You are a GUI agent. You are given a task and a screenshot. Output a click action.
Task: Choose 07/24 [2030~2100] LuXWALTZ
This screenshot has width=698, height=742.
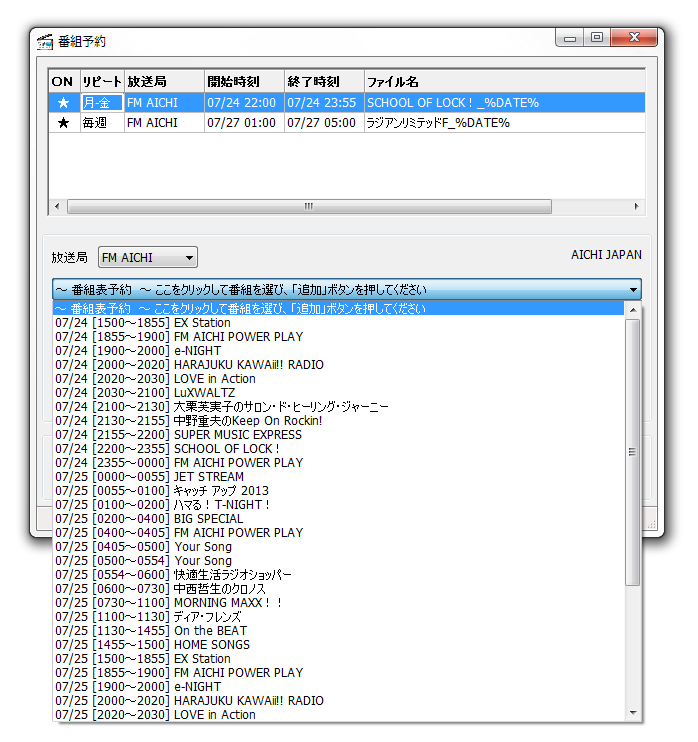pyautogui.click(x=338, y=393)
